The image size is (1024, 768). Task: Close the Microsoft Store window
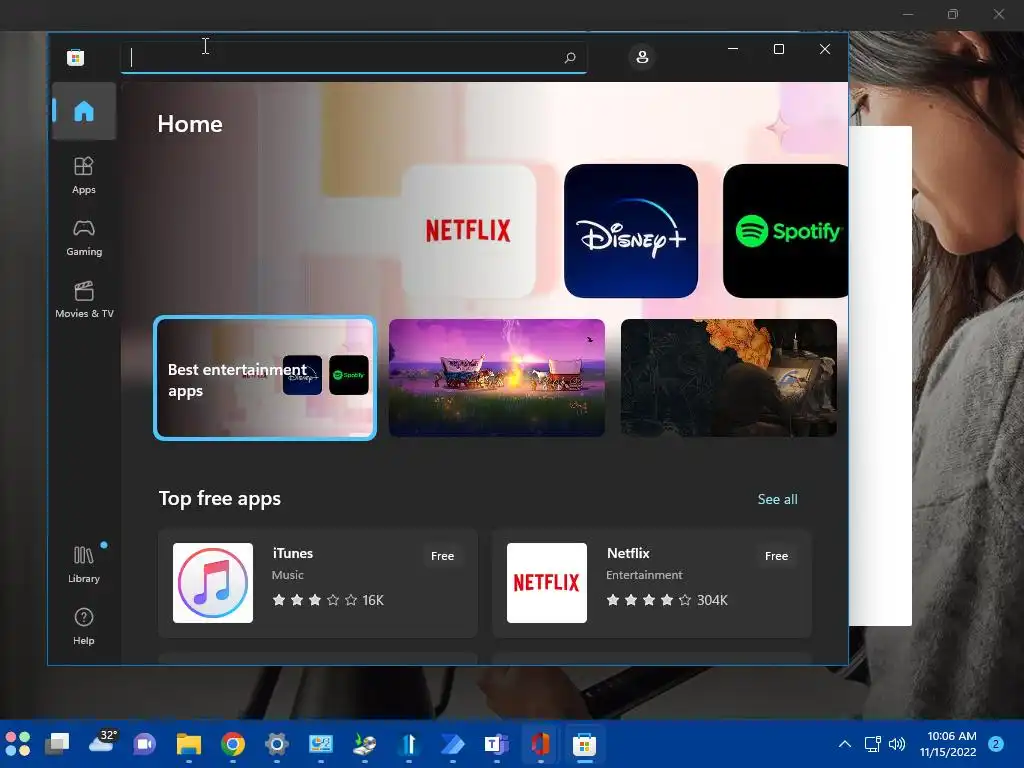coord(825,49)
